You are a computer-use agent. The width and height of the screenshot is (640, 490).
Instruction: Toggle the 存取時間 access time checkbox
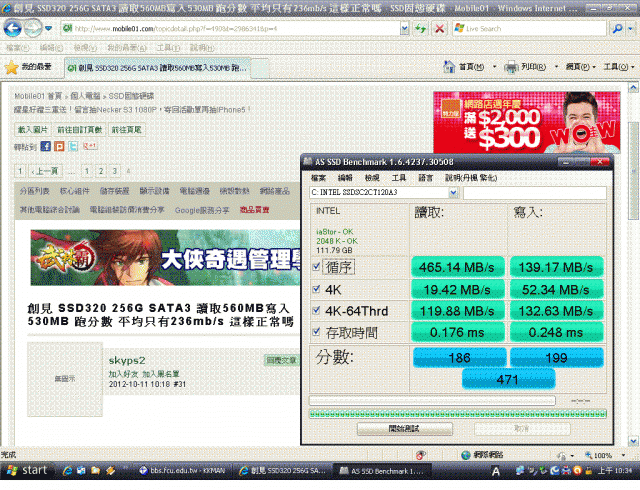(x=316, y=332)
